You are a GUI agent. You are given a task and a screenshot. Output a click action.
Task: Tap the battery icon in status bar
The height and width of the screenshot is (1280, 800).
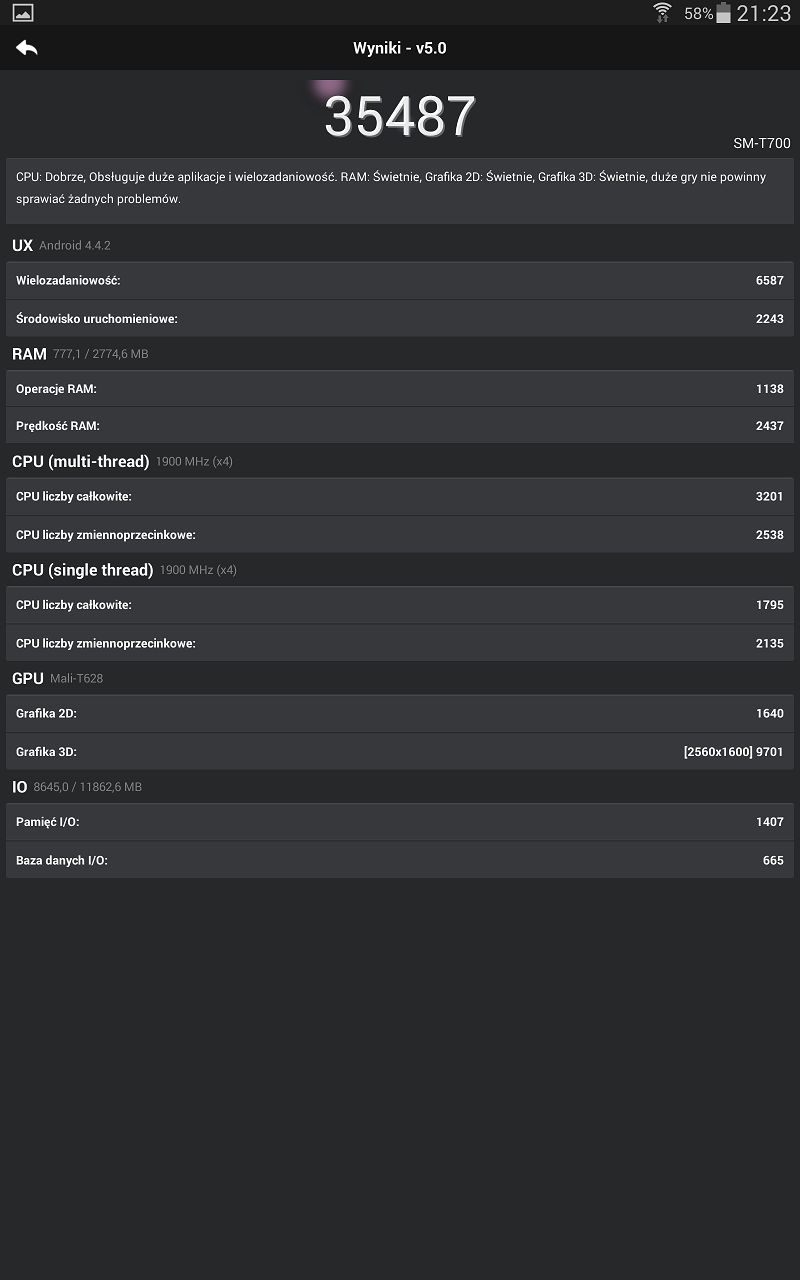coord(723,13)
